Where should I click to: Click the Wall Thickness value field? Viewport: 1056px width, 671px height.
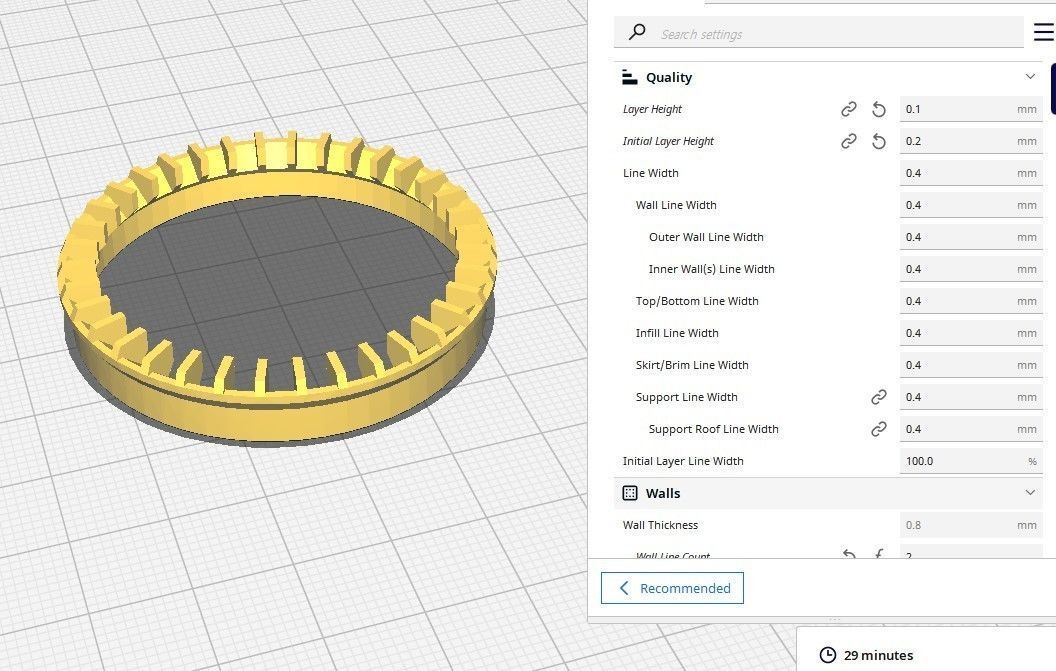(x=971, y=525)
